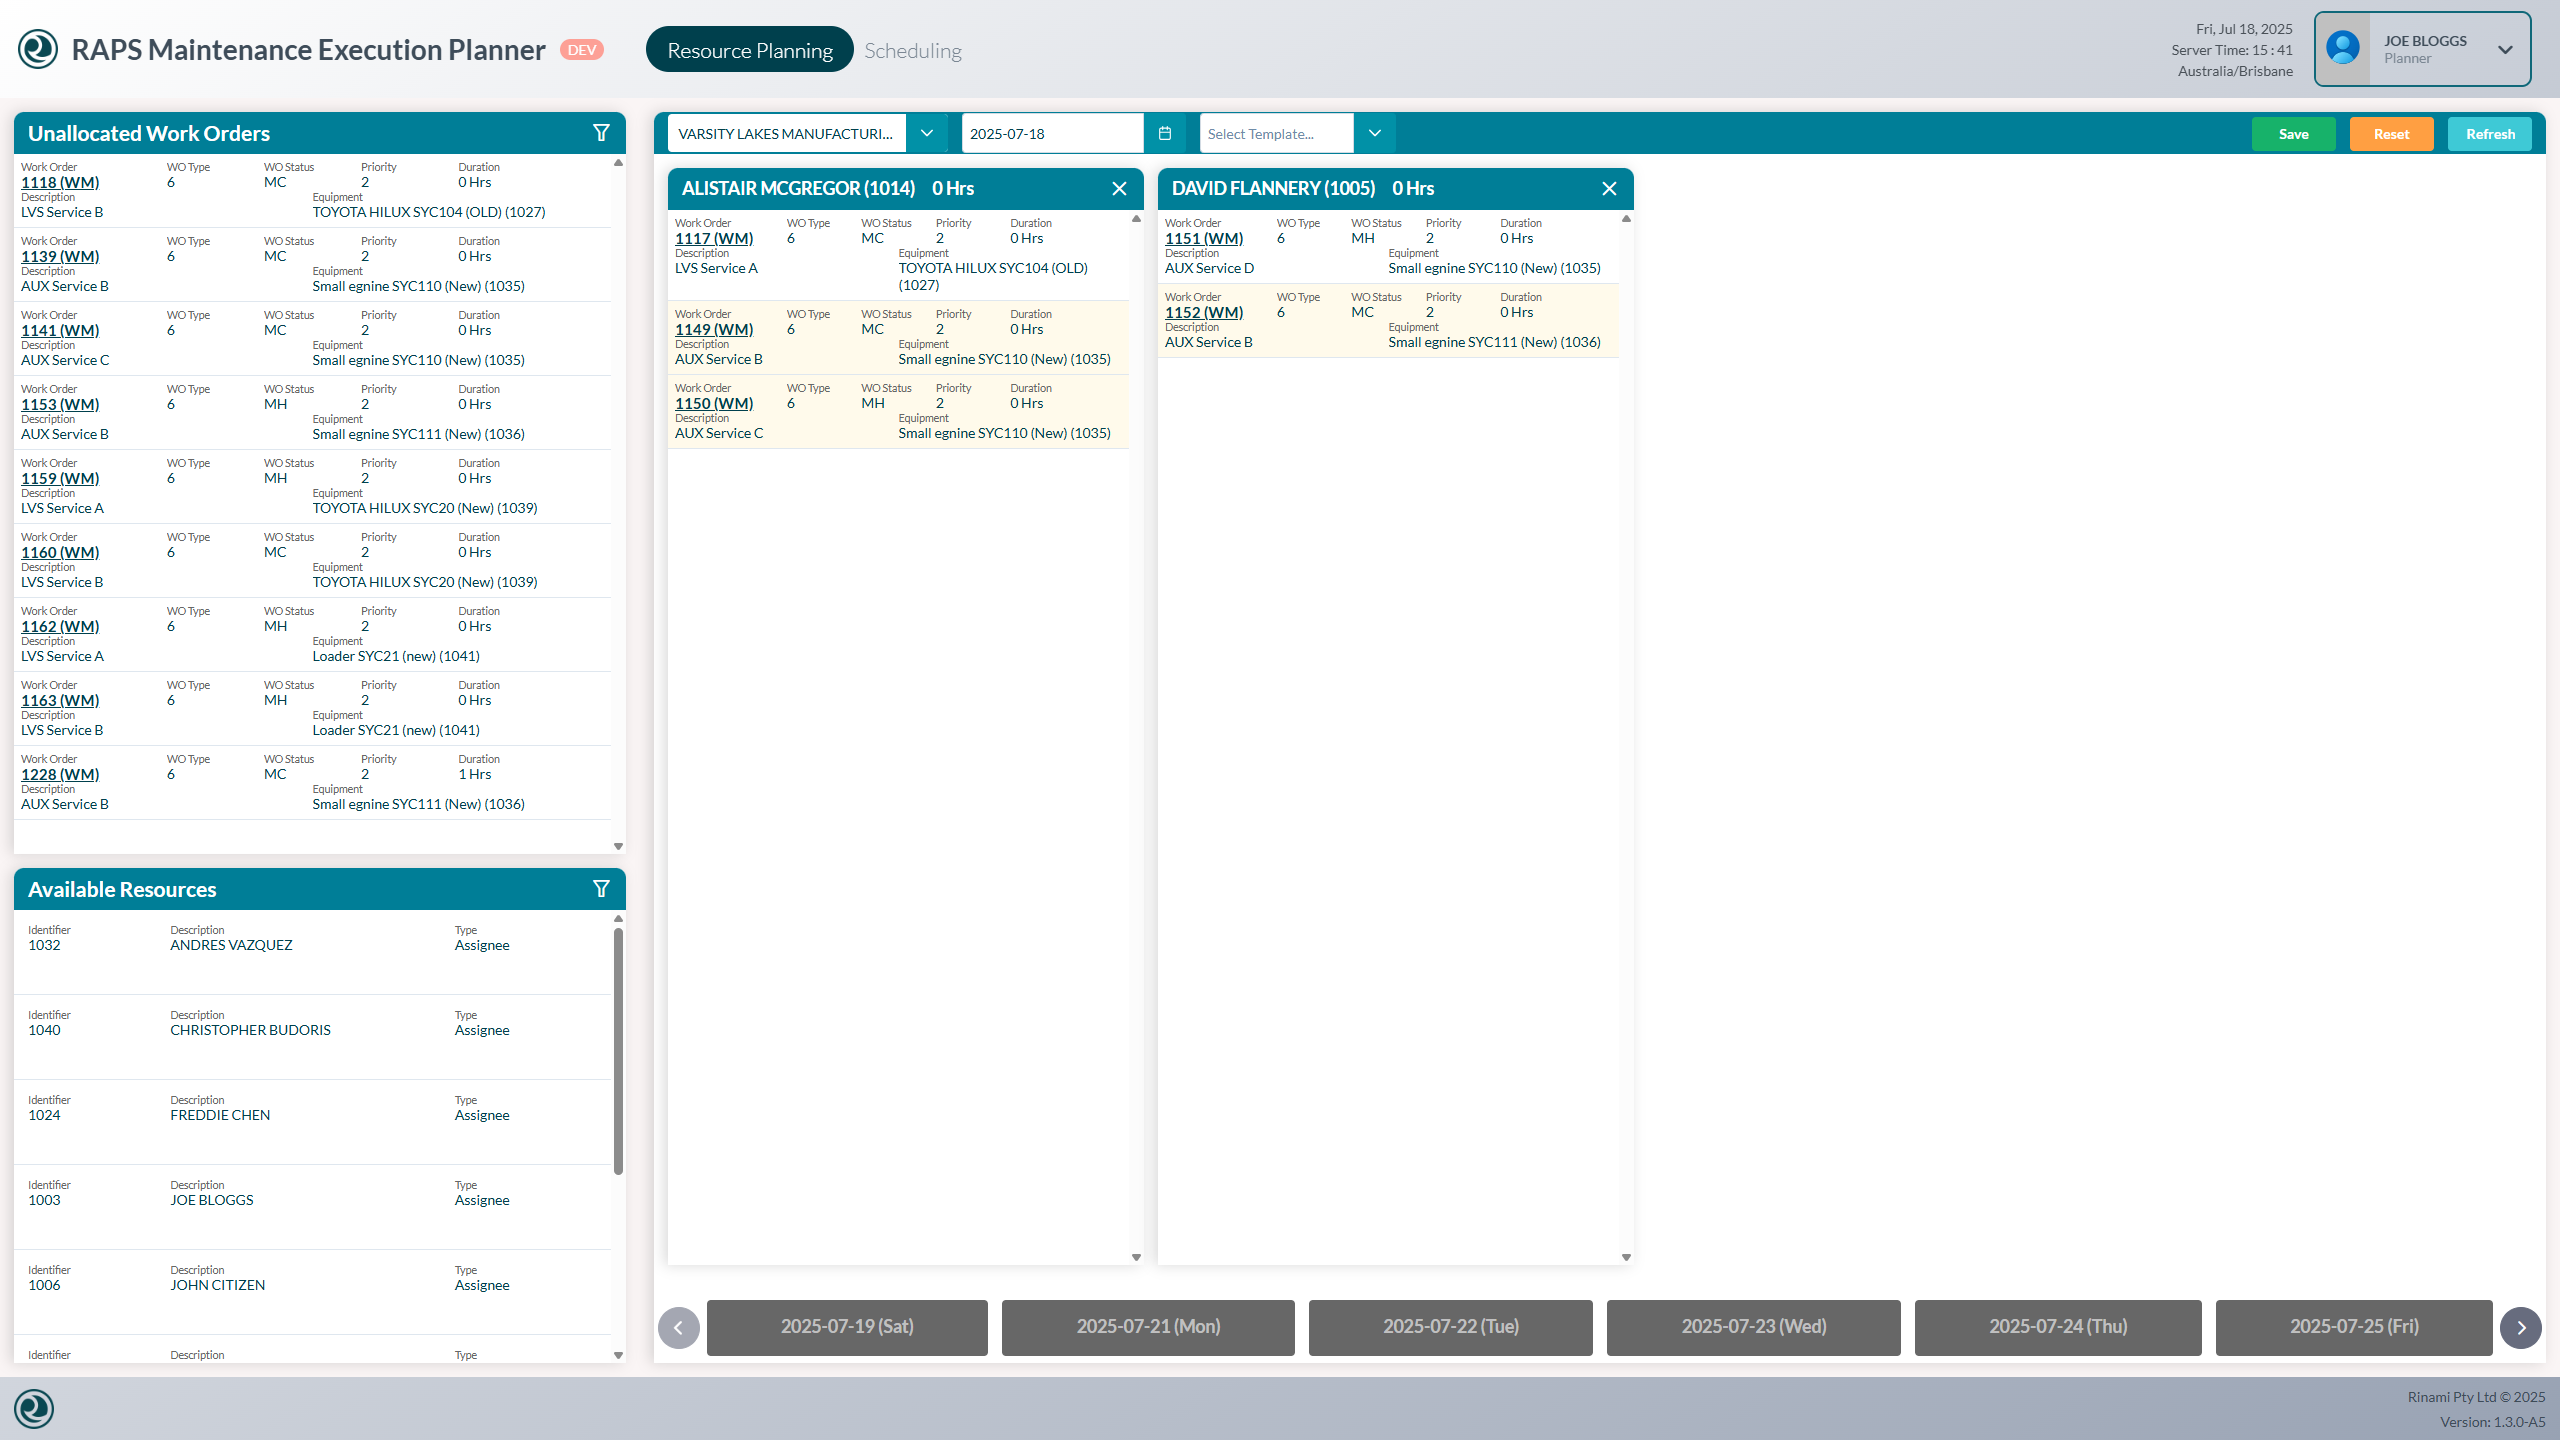Open the Available Resources filter
2560x1440 pixels.
(x=601, y=888)
